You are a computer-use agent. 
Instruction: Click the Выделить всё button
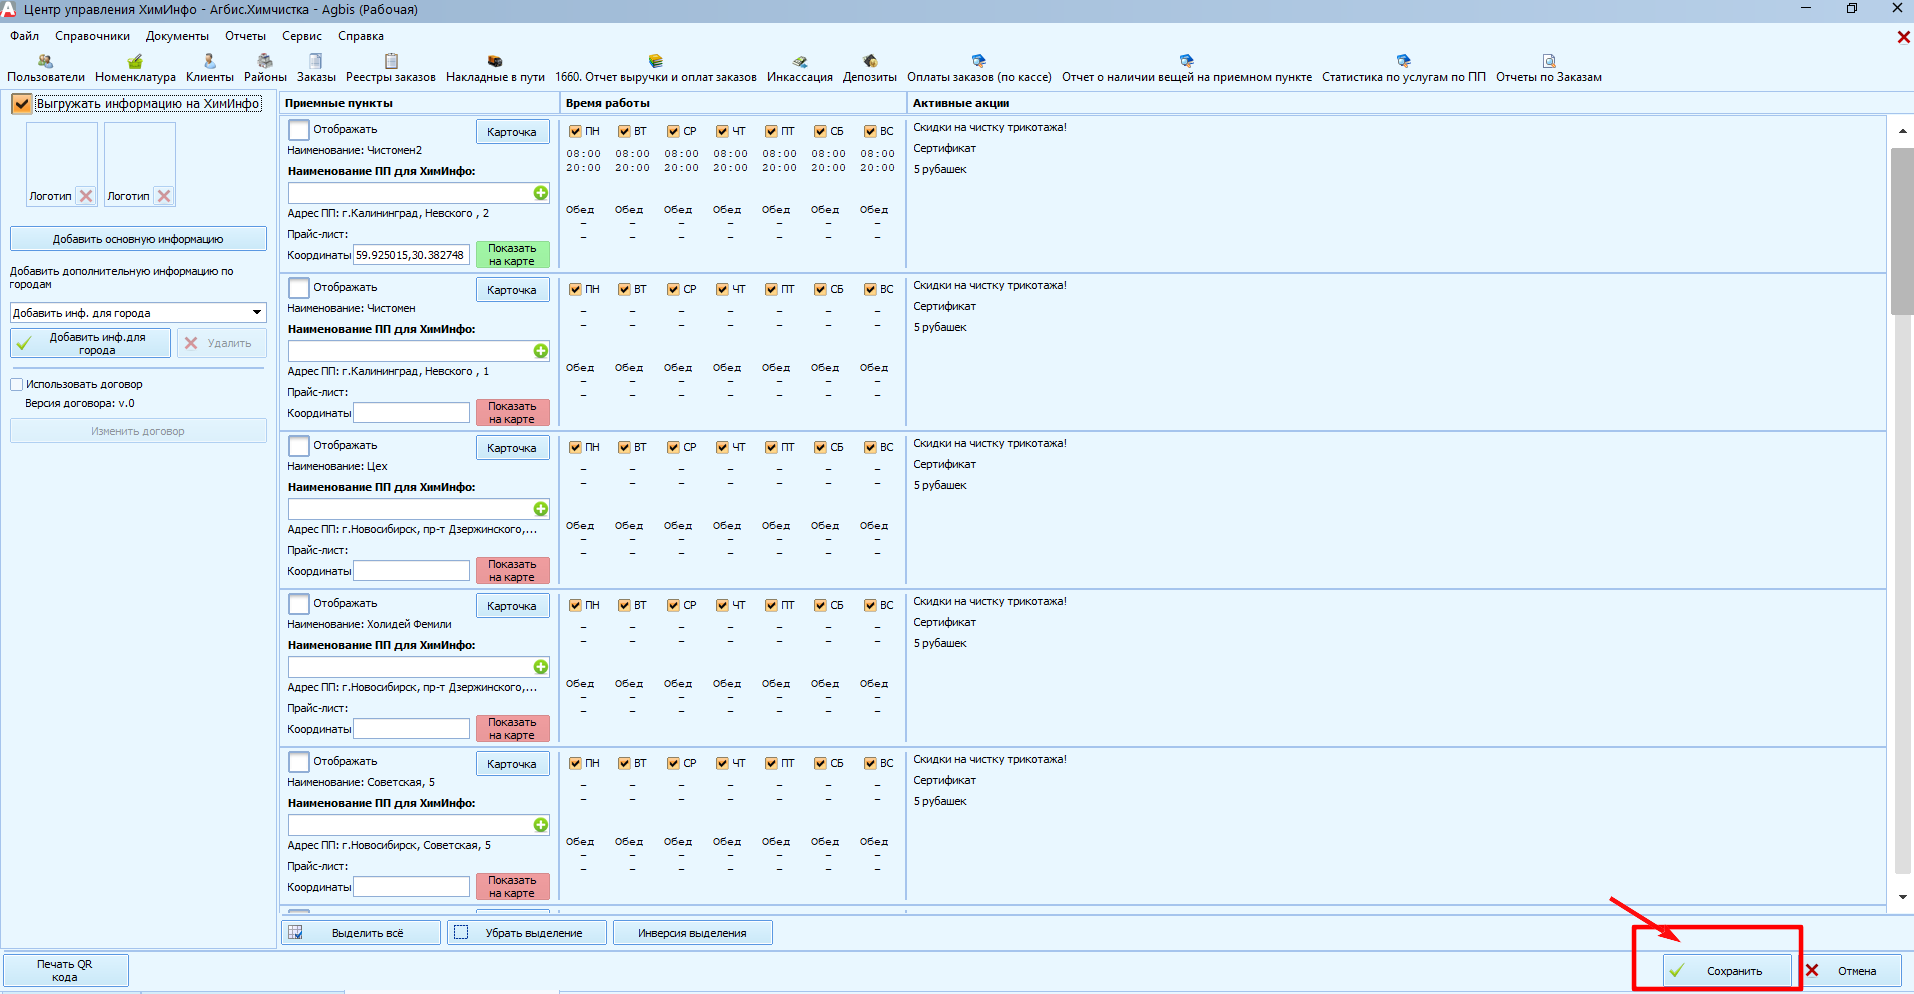click(361, 933)
